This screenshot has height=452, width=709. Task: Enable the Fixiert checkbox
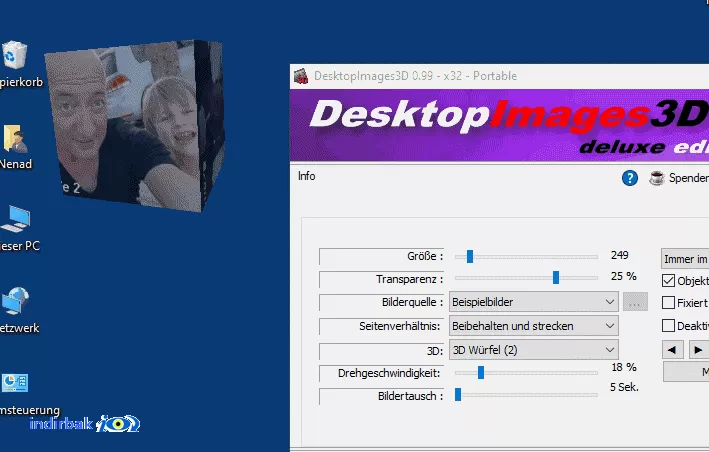point(668,302)
